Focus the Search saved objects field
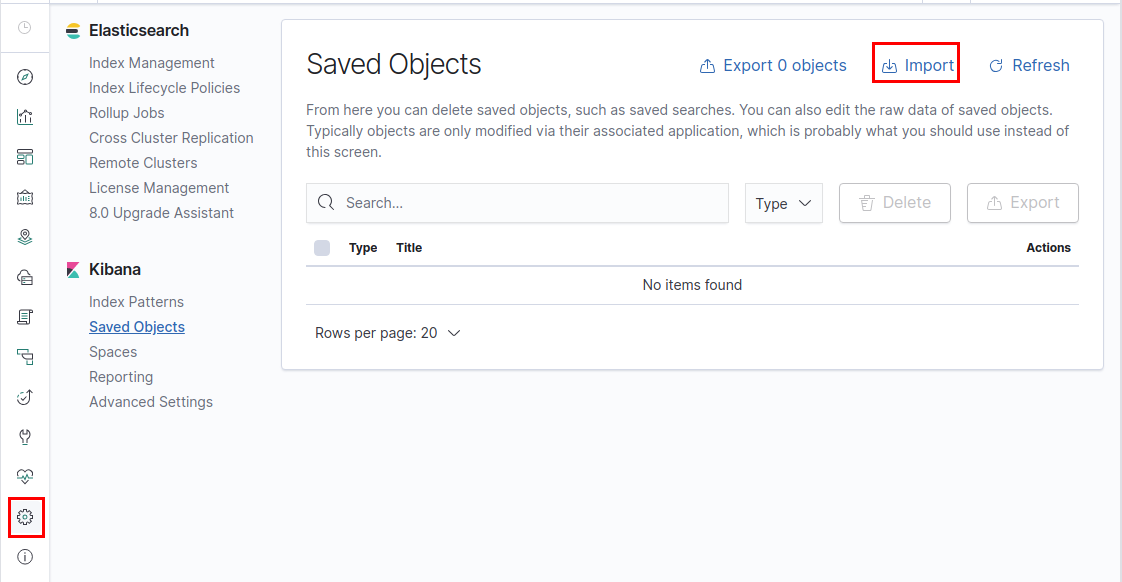 click(517, 203)
